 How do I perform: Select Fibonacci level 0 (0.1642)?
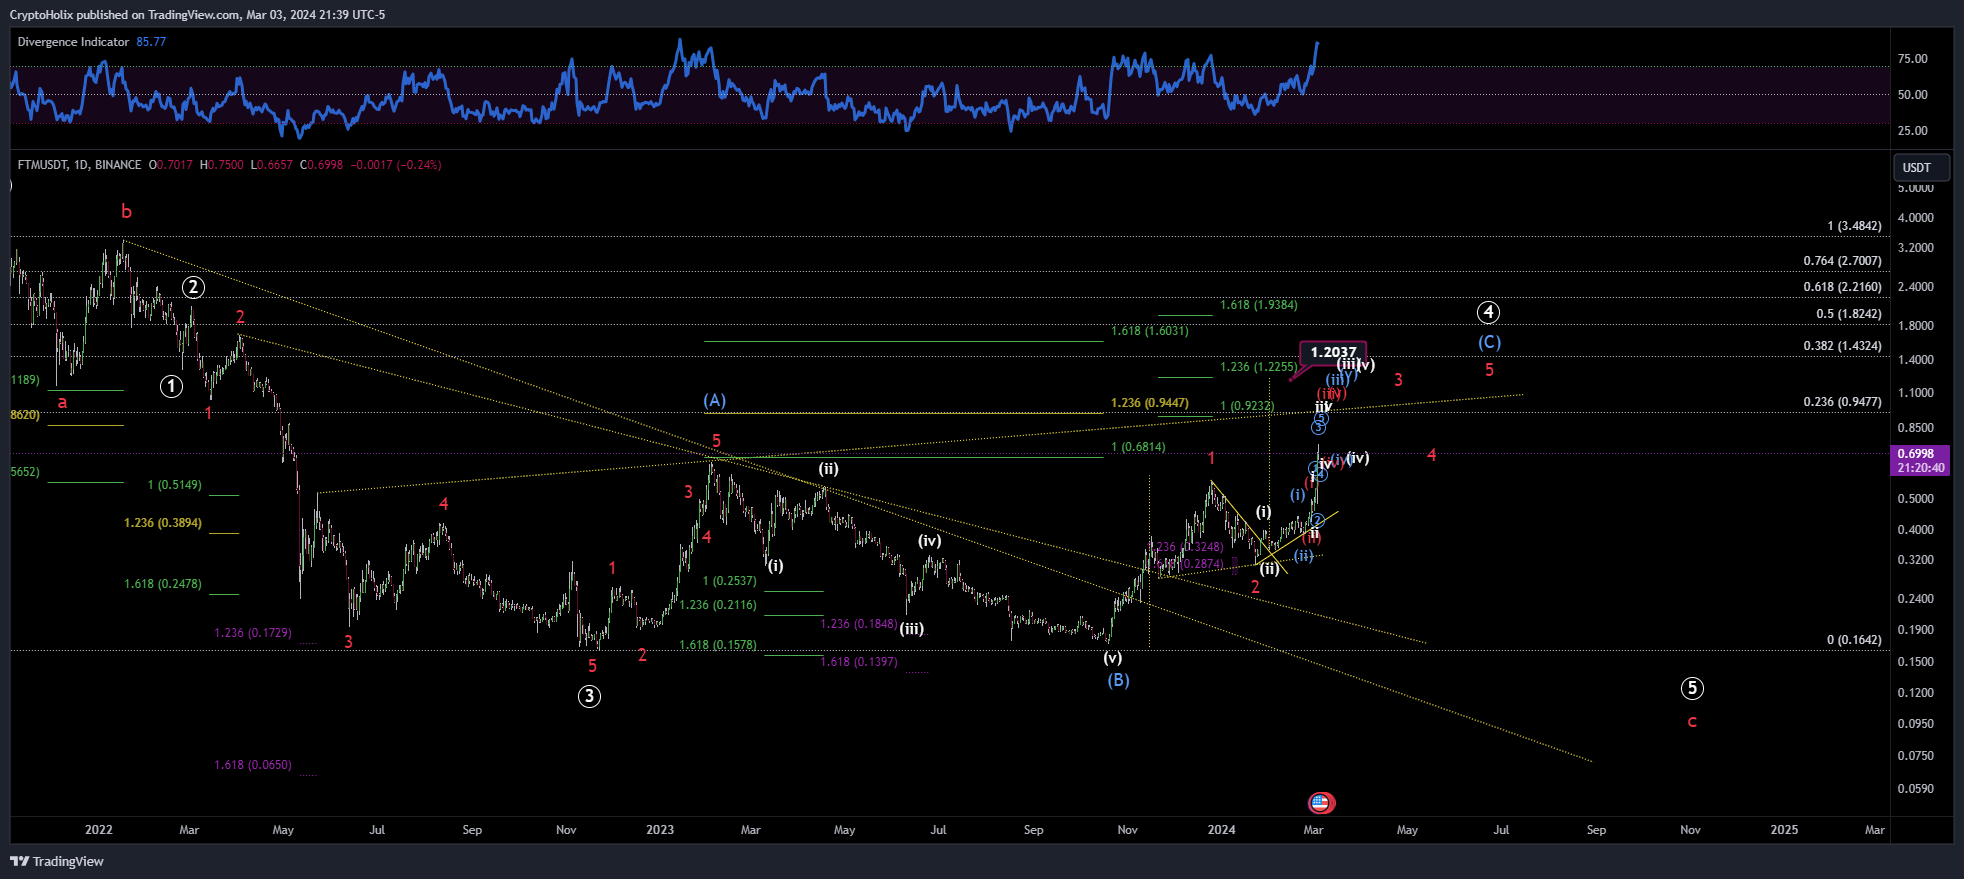point(1854,640)
